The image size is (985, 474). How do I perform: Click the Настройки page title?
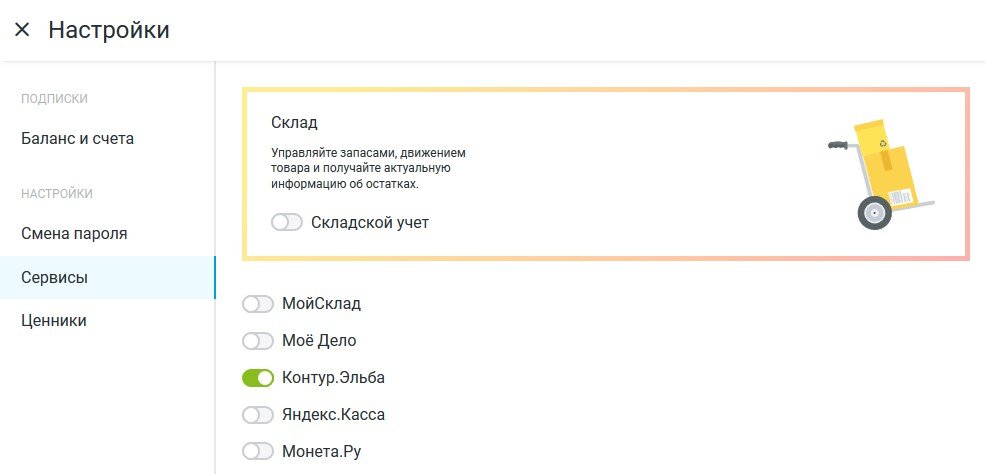click(109, 30)
